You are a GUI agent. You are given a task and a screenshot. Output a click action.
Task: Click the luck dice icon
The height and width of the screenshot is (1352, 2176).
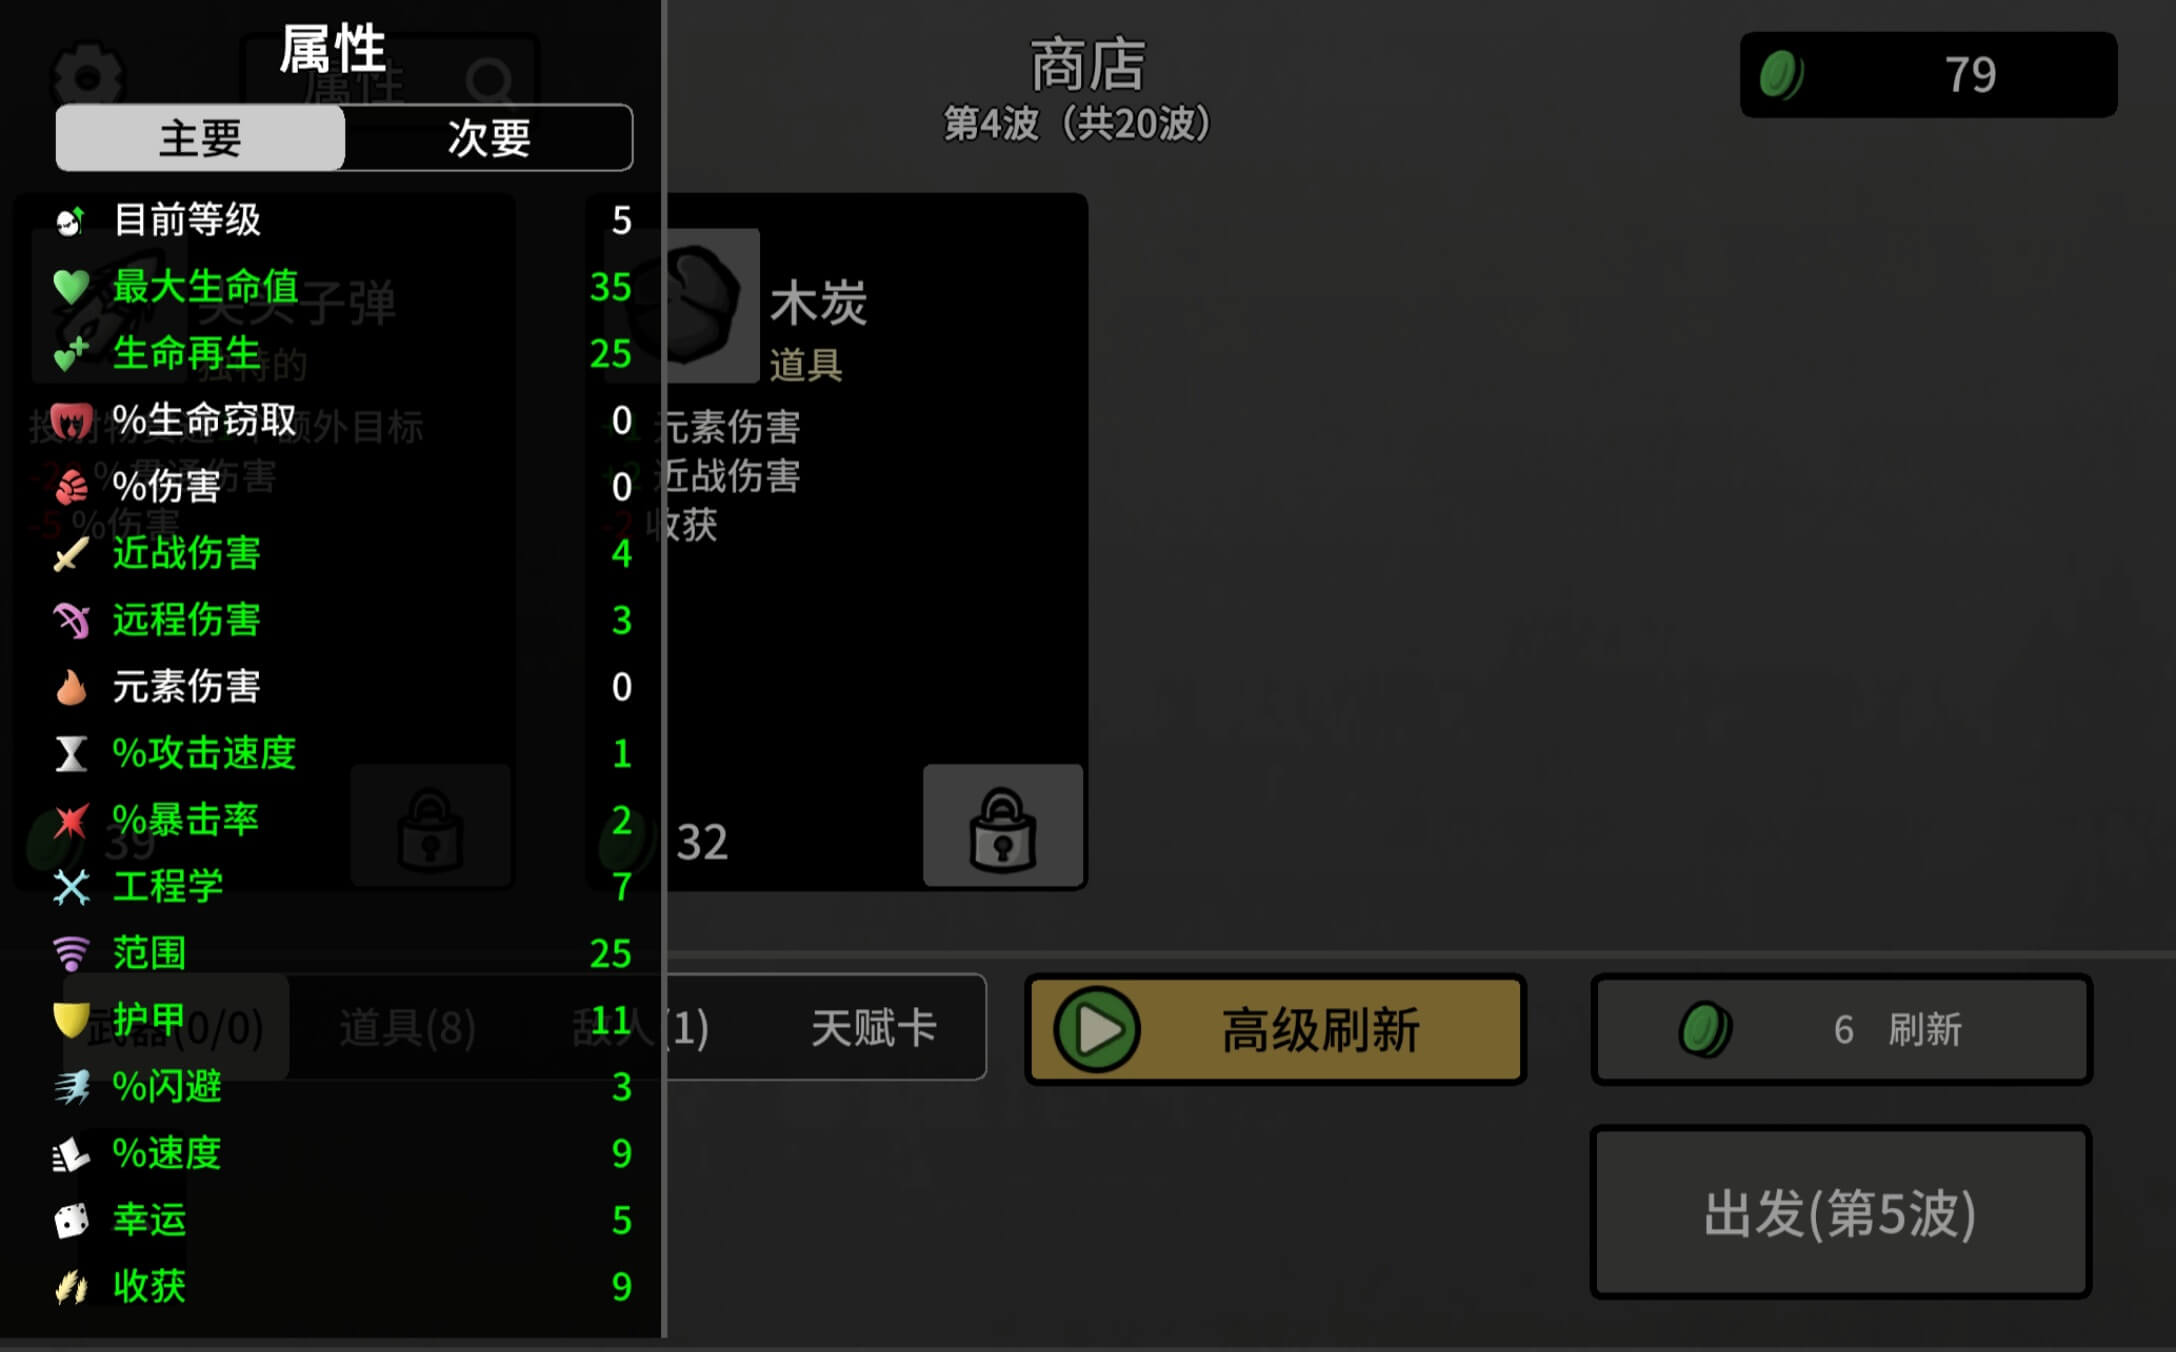point(71,1220)
